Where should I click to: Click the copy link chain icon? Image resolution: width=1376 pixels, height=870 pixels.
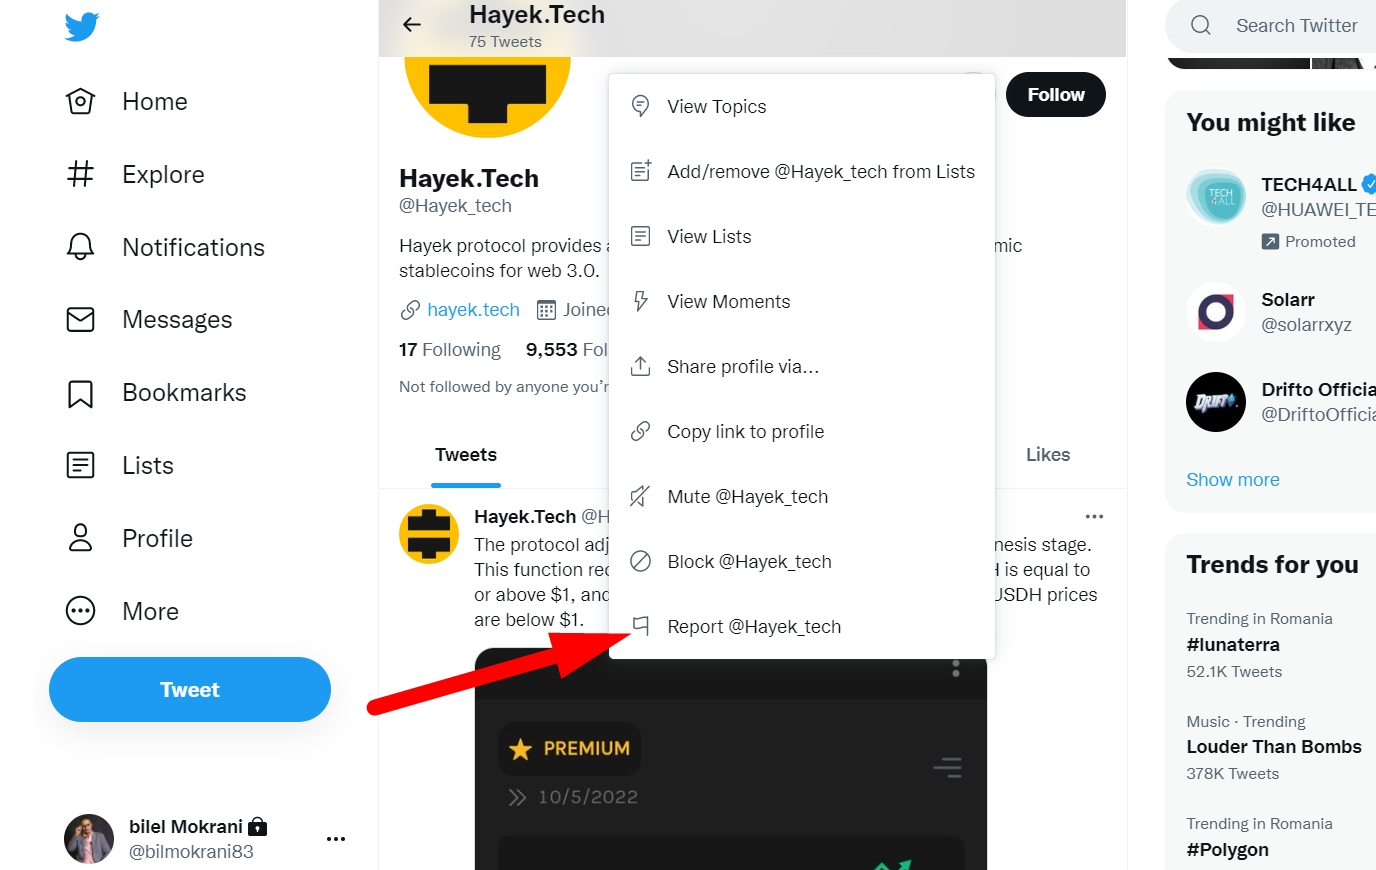click(641, 431)
